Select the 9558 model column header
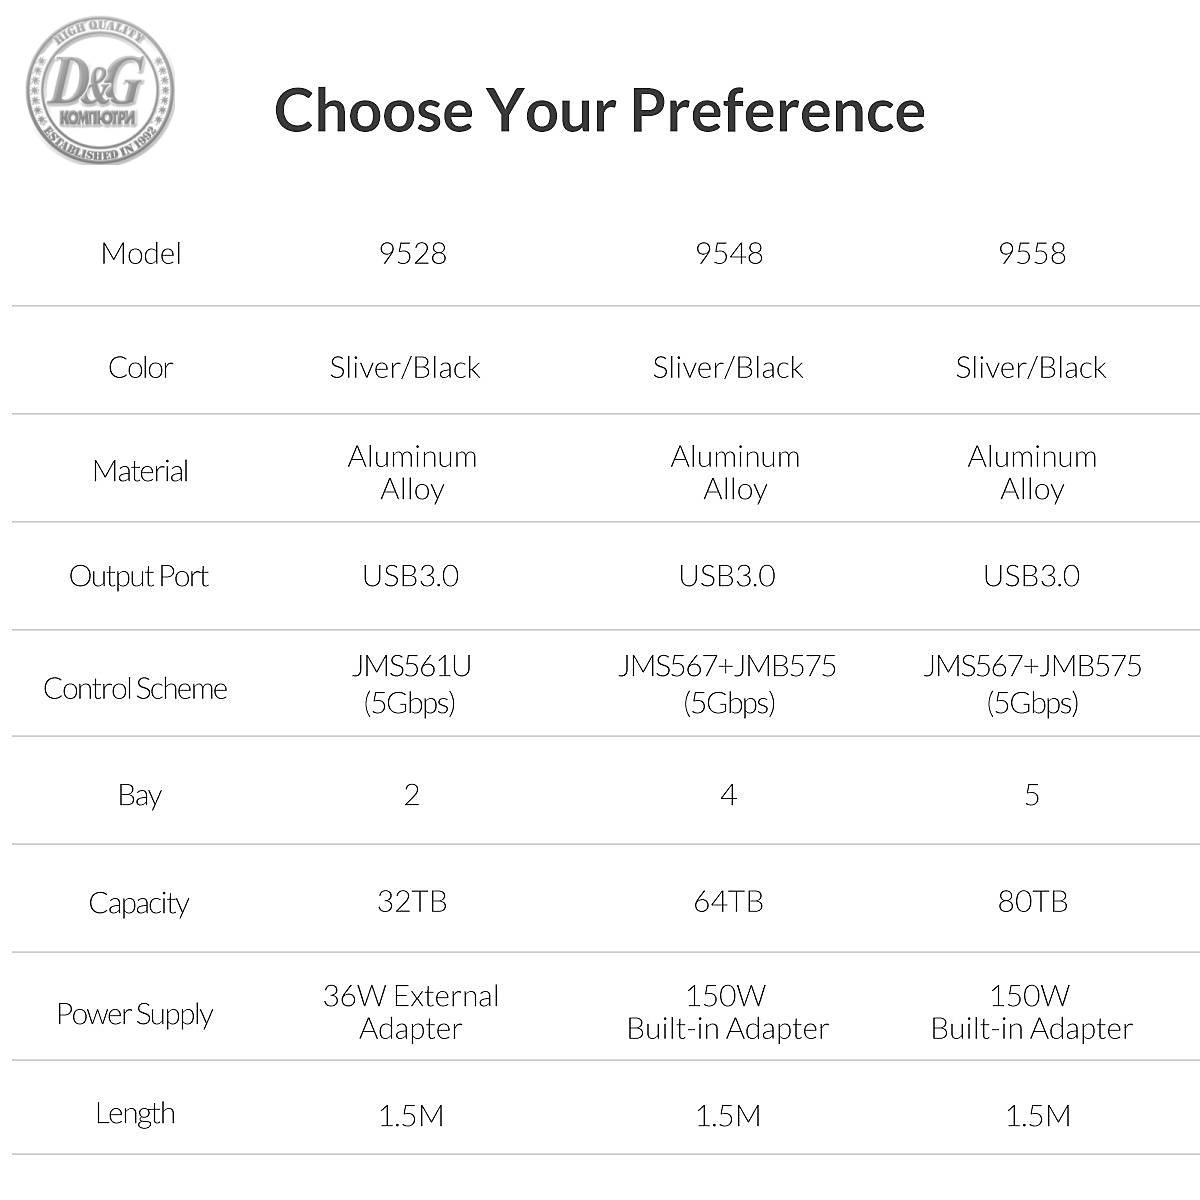The width and height of the screenshot is (1200, 1200). (1032, 253)
